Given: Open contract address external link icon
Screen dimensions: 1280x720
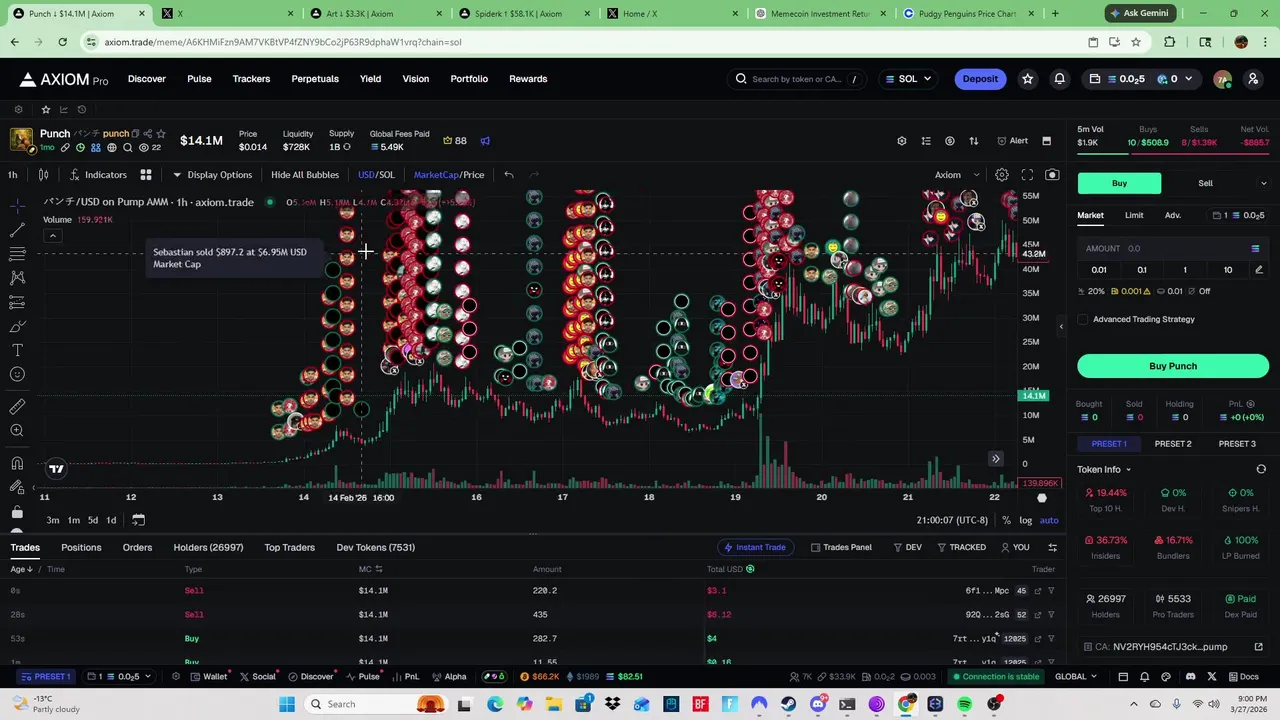Looking at the screenshot, I should tap(1258, 647).
